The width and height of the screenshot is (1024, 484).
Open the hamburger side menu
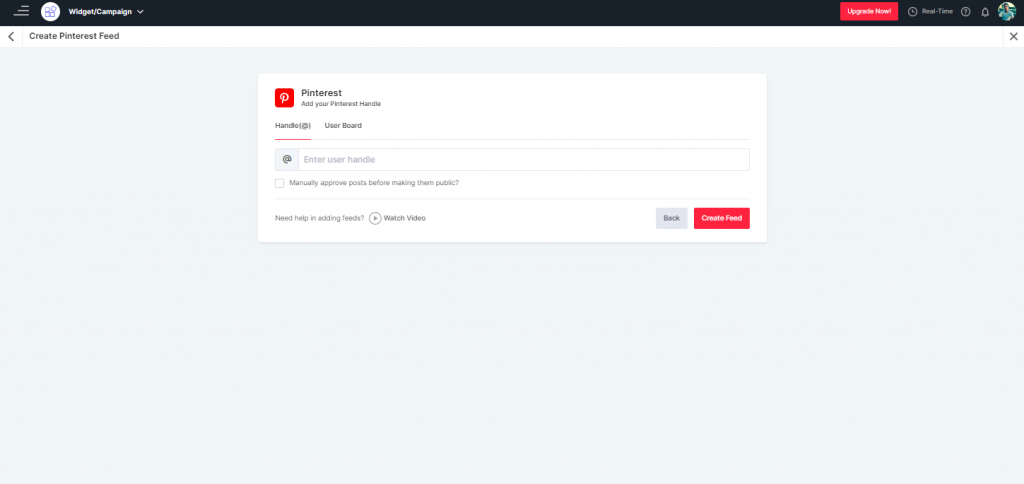click(21, 11)
